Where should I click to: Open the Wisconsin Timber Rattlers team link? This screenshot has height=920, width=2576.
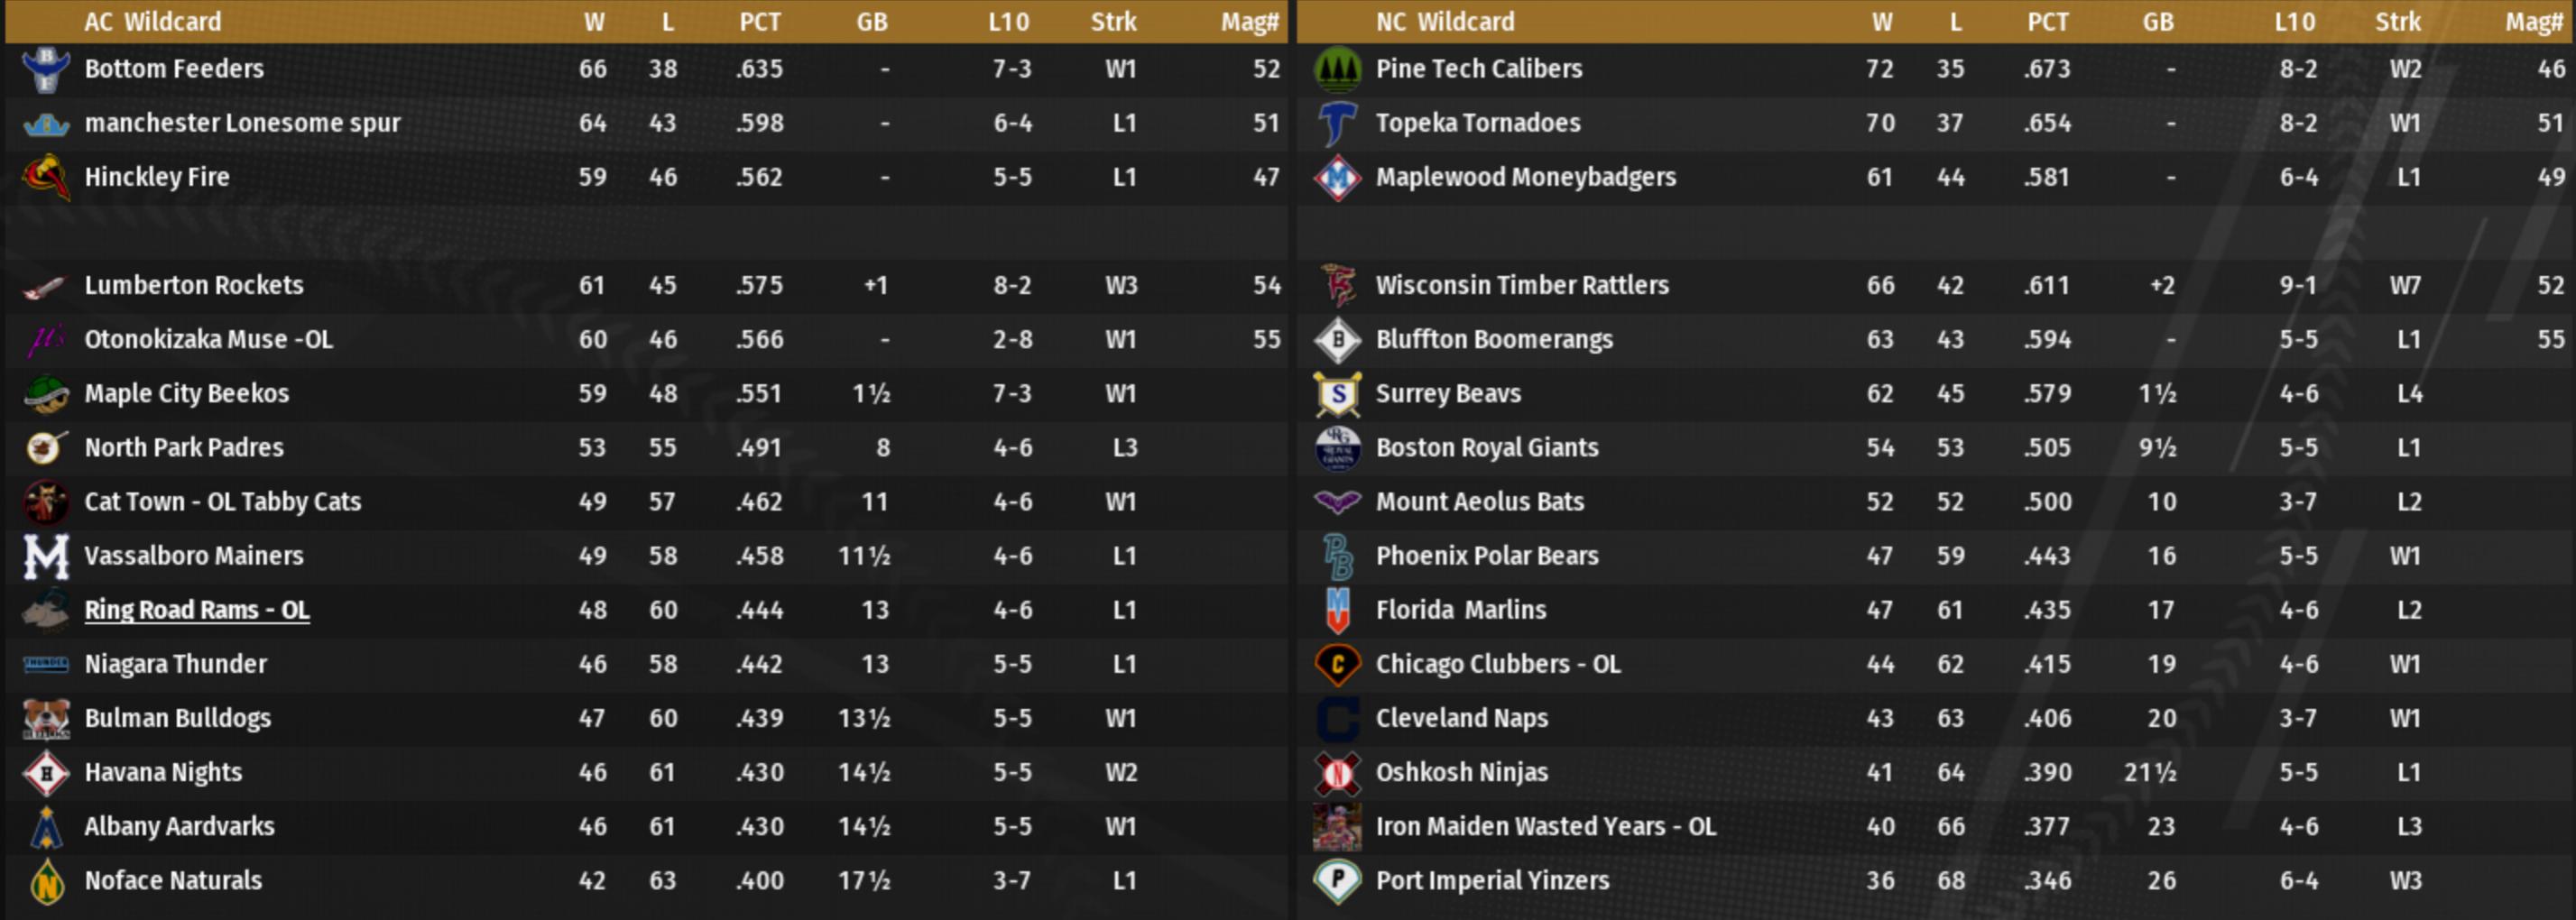[1522, 285]
